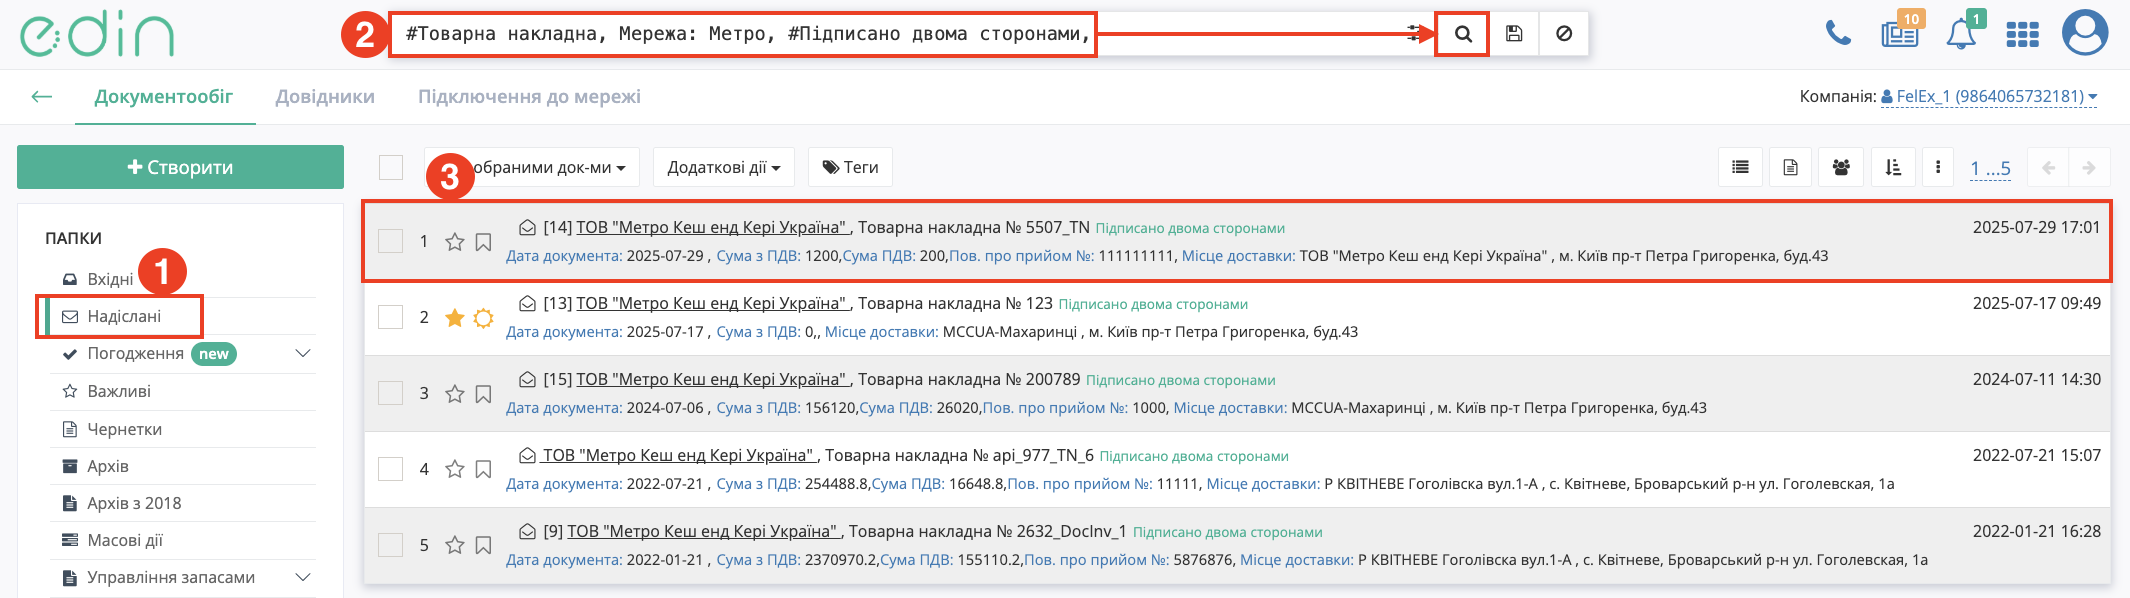Click orange status icon on document № 123

483,318
